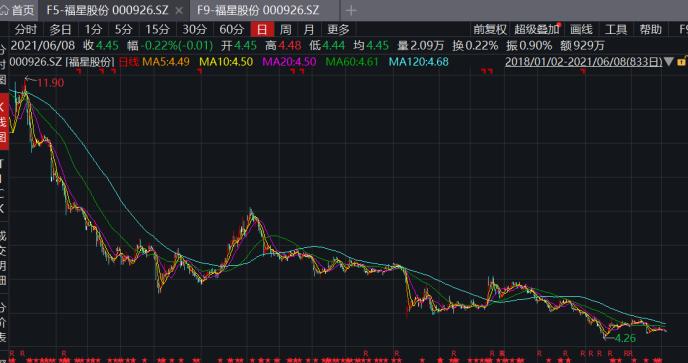Viewport: 688px width, 363px height.
Task: Expand the date range dropdown triangle
Action: click(x=668, y=61)
